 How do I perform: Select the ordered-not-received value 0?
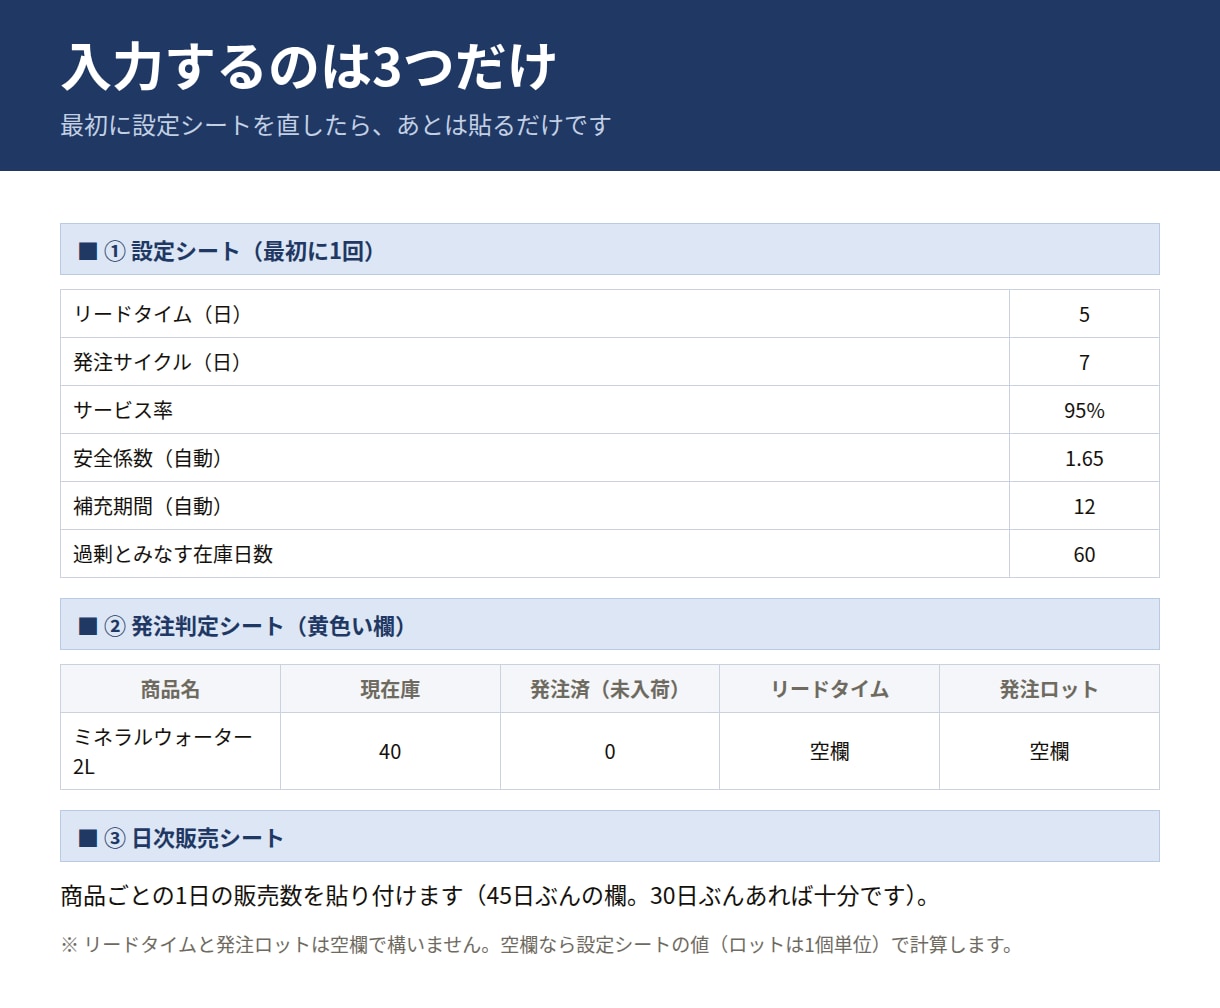[x=610, y=751]
